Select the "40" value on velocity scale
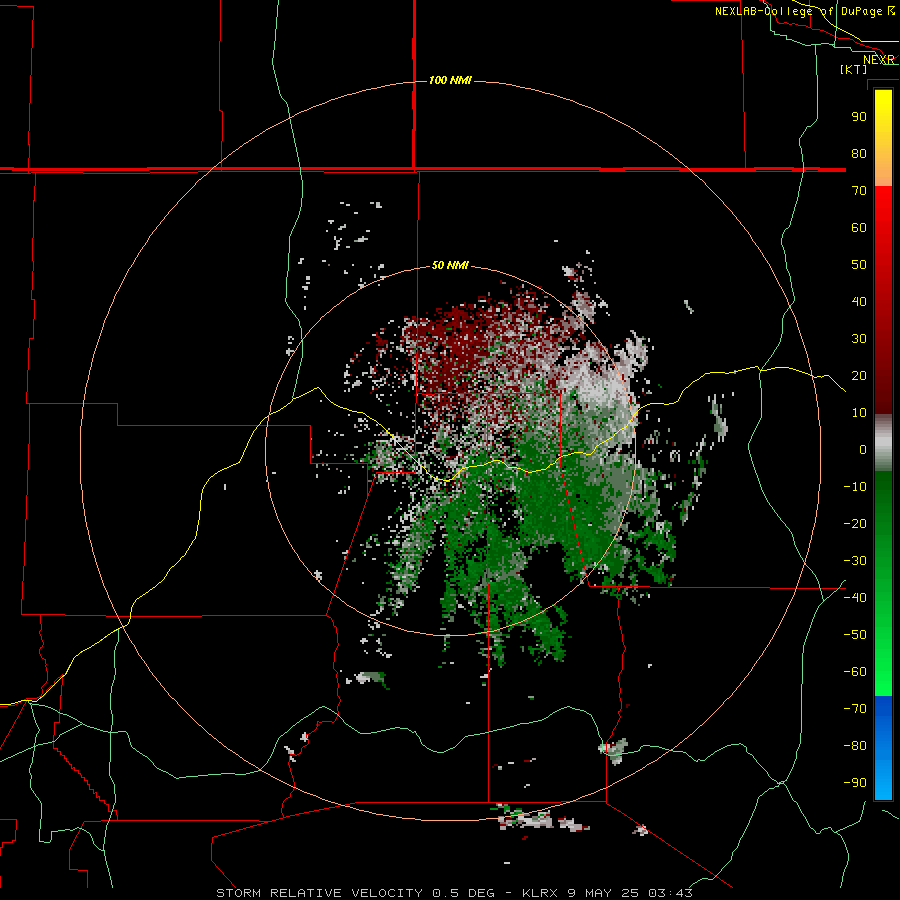The width and height of the screenshot is (900, 900). click(859, 301)
